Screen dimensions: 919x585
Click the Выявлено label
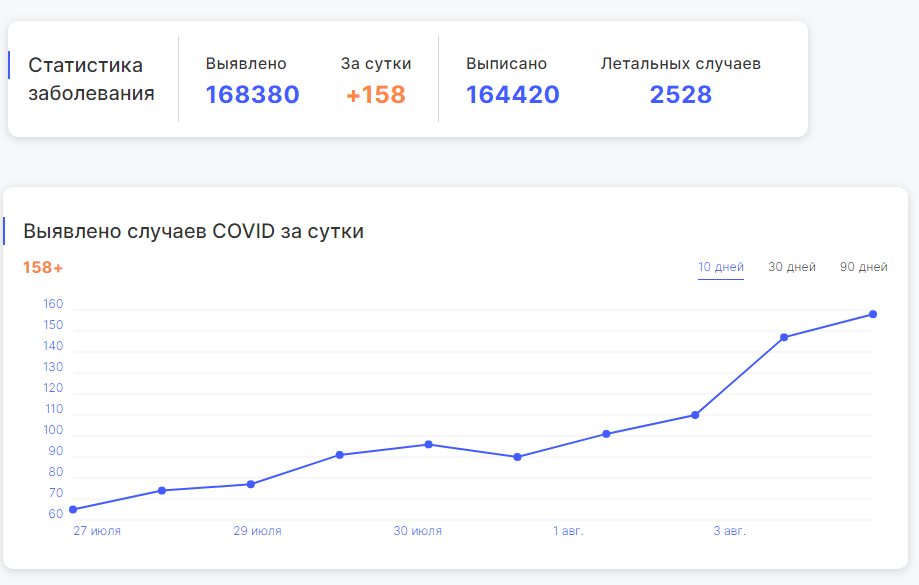pos(246,63)
